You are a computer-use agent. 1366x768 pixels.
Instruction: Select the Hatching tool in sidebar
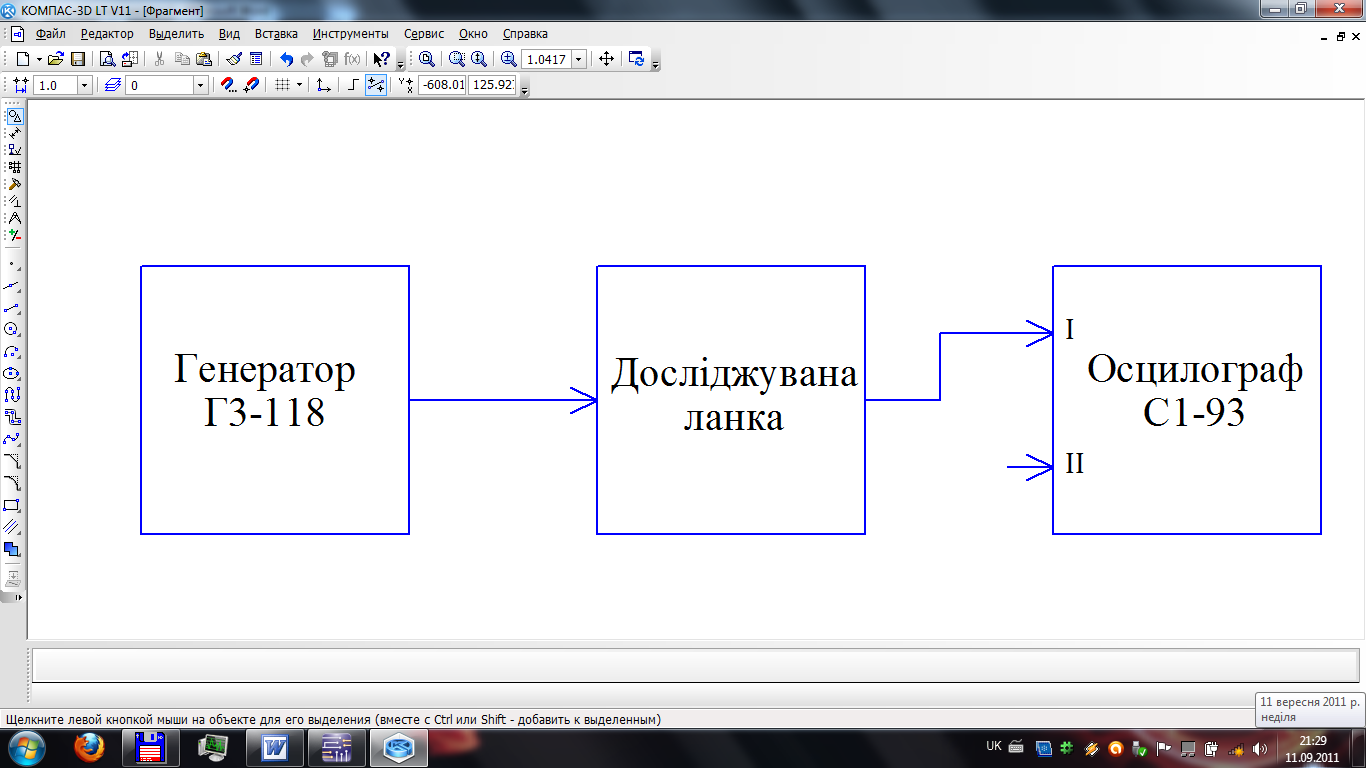coord(12,527)
